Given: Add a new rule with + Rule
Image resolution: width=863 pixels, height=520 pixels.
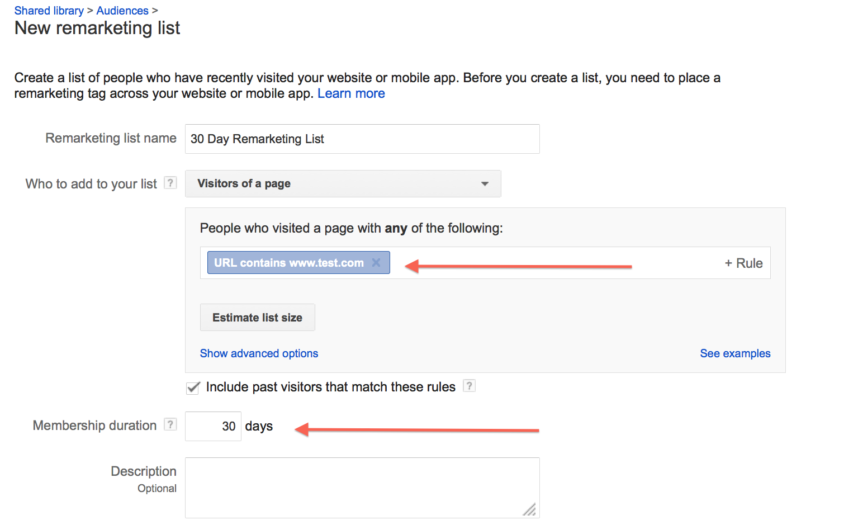Looking at the screenshot, I should tap(743, 263).
